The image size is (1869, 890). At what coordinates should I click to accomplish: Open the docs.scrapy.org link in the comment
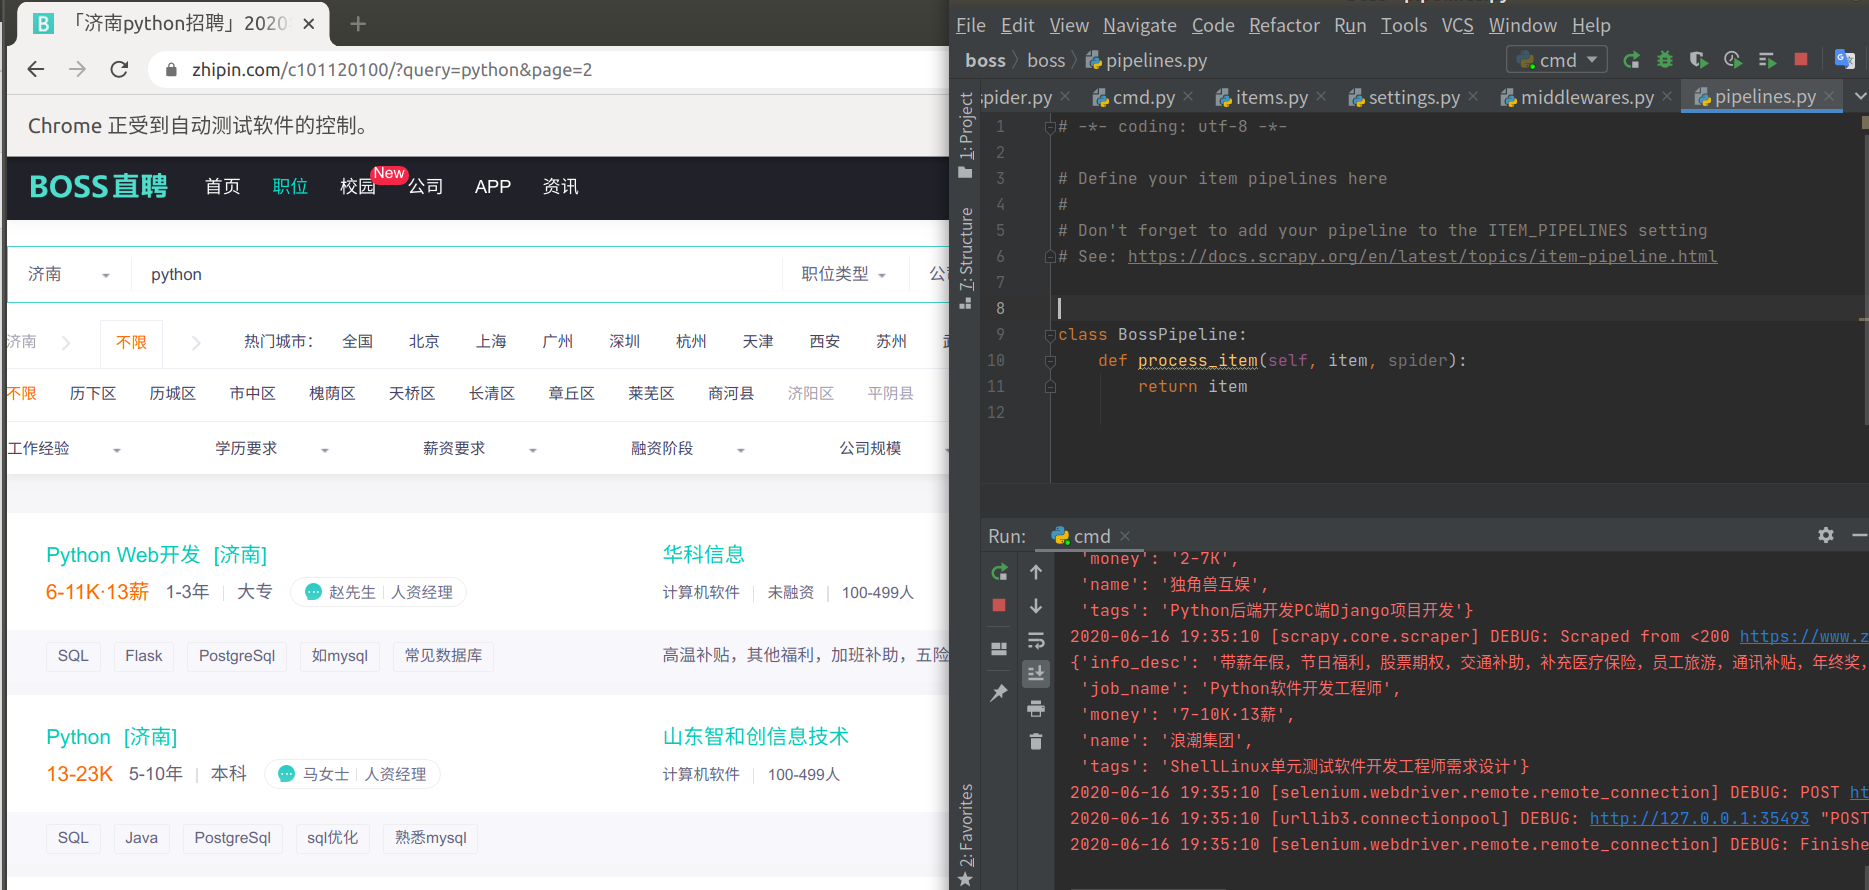coord(1422,257)
